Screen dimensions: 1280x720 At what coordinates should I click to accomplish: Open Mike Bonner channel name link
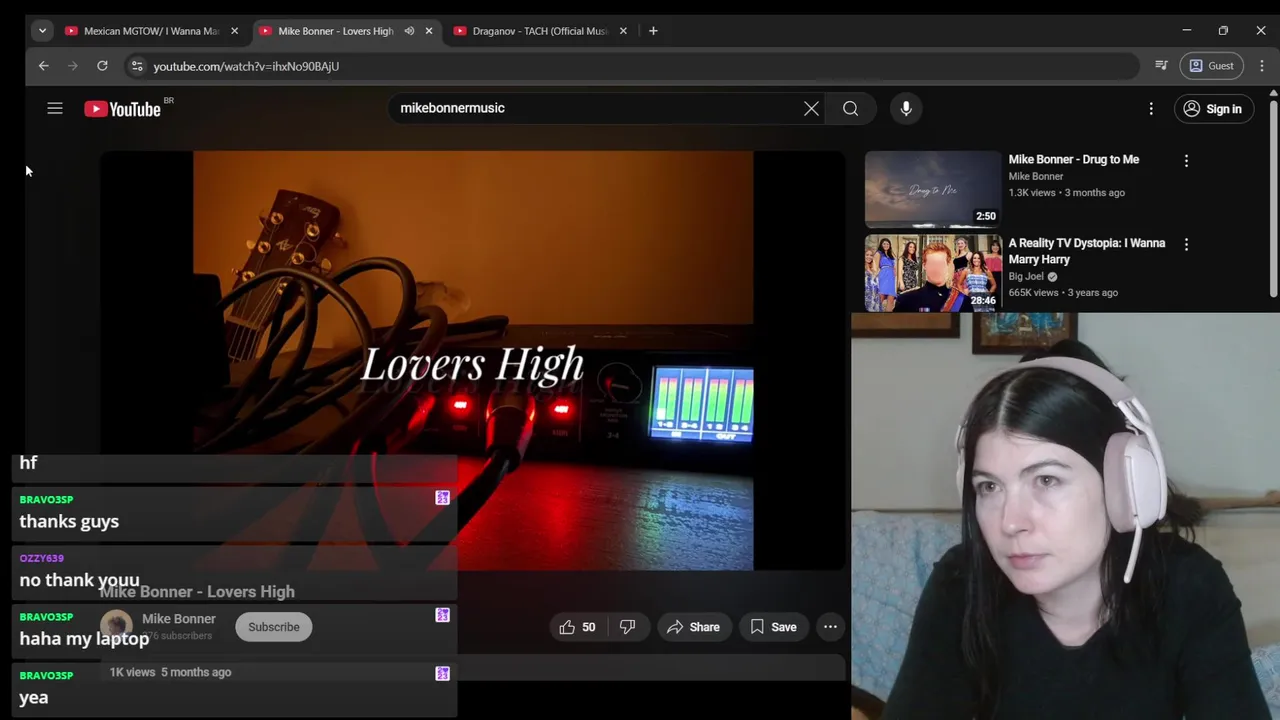coord(179,619)
